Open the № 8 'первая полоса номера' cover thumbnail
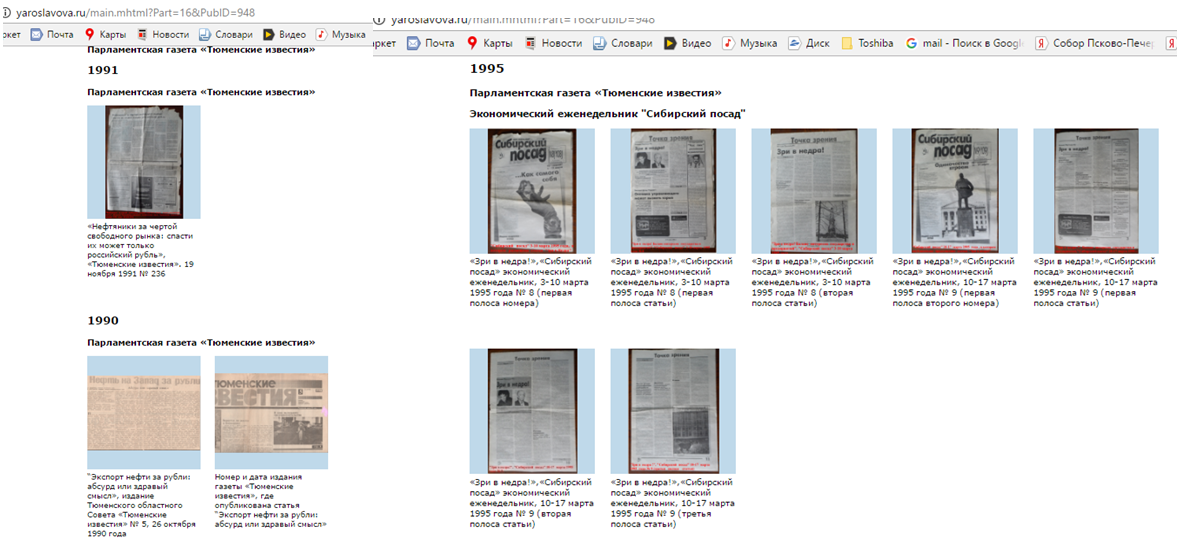1183x545 pixels. click(532, 191)
